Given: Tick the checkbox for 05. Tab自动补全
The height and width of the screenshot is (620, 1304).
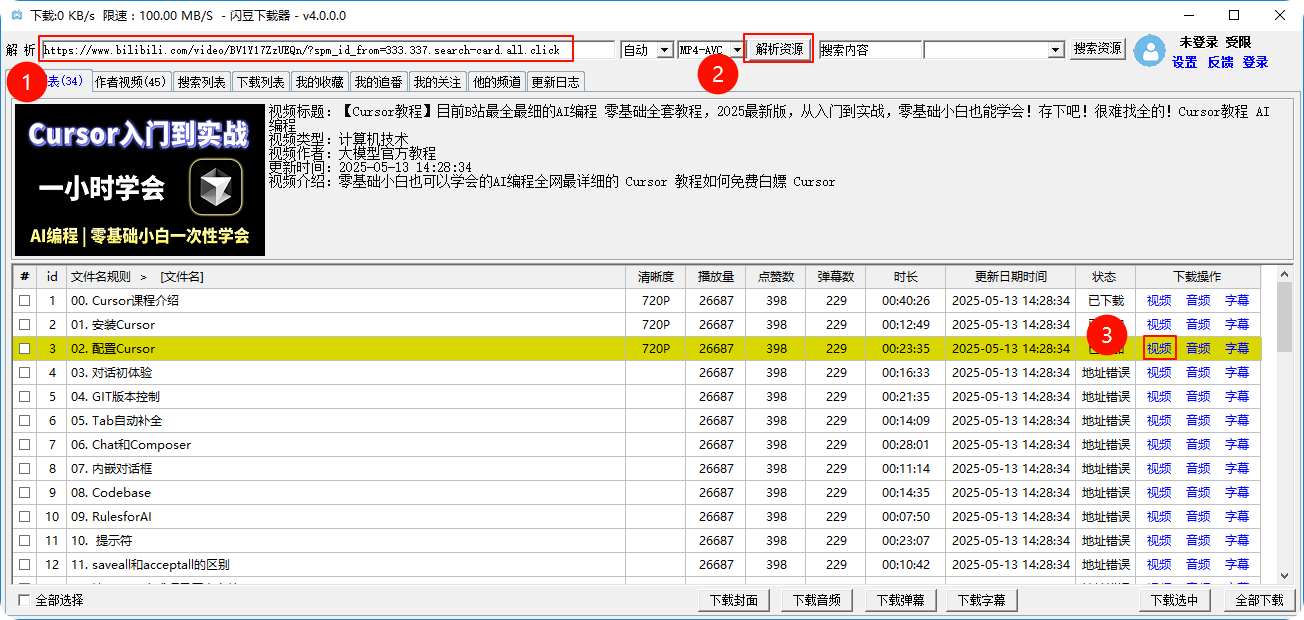Looking at the screenshot, I should coord(24,421).
